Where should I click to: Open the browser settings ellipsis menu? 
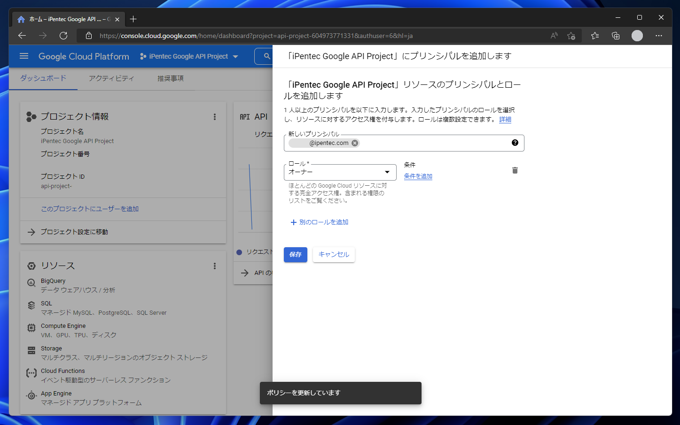click(x=659, y=36)
